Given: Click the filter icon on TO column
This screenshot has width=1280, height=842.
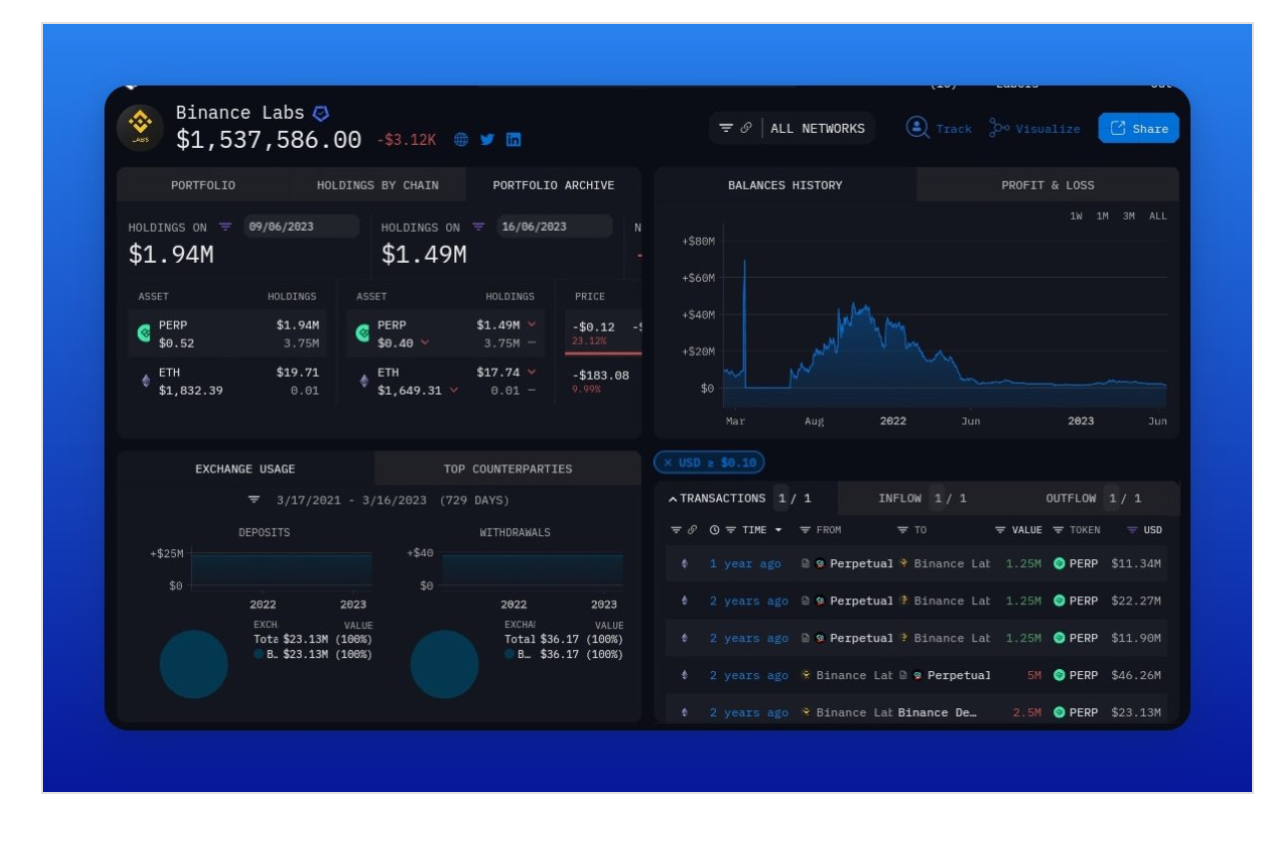Looking at the screenshot, I should pos(902,530).
